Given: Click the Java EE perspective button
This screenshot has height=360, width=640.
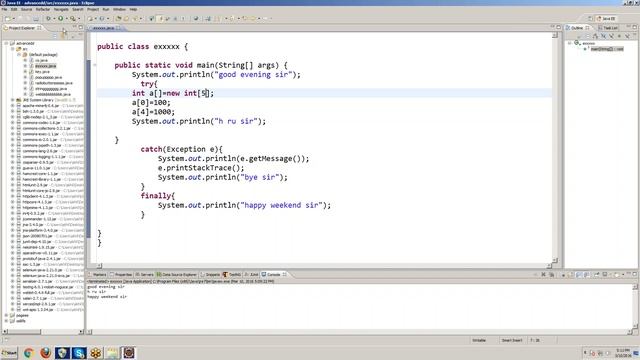Looking at the screenshot, I should point(606,18).
